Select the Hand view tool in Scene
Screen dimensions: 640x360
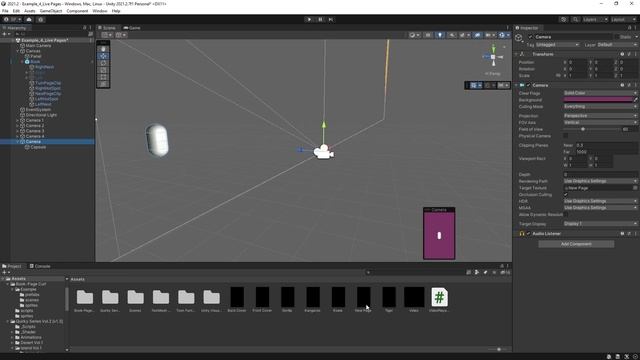coord(103,49)
